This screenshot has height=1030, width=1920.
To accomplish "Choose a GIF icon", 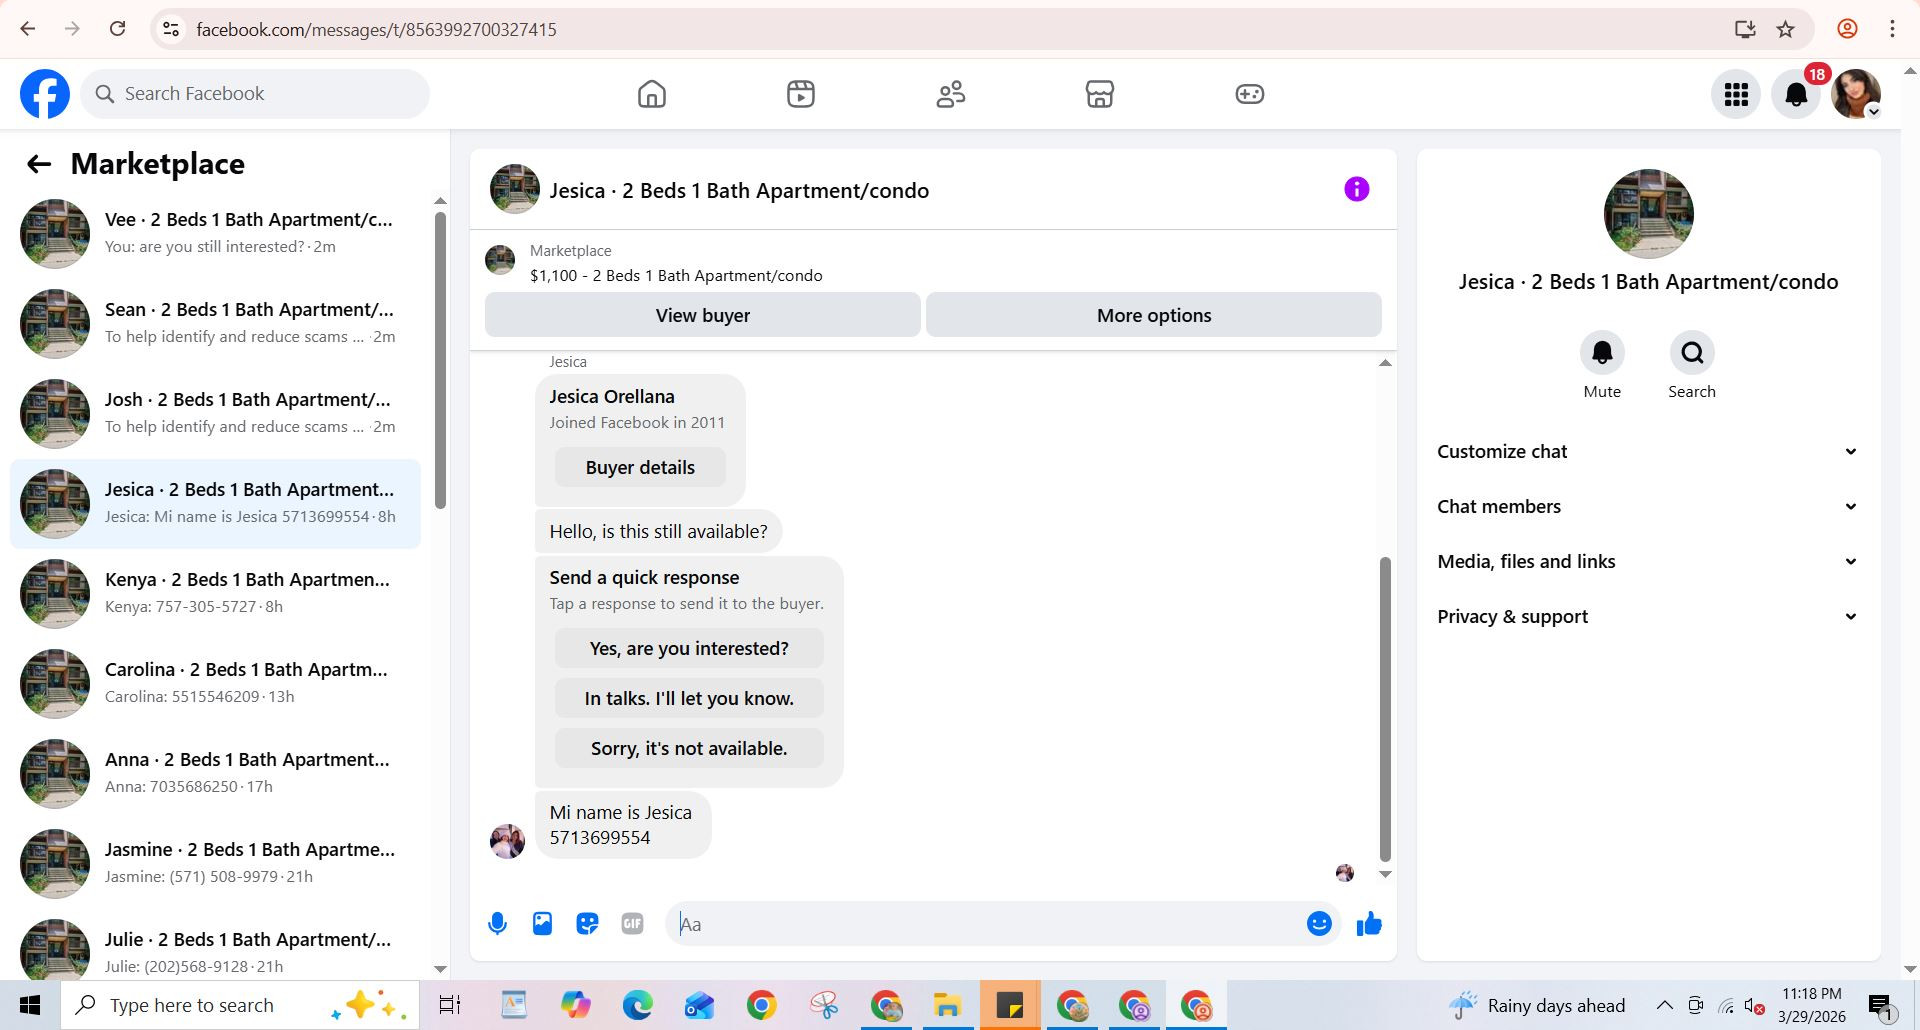I will click(632, 924).
